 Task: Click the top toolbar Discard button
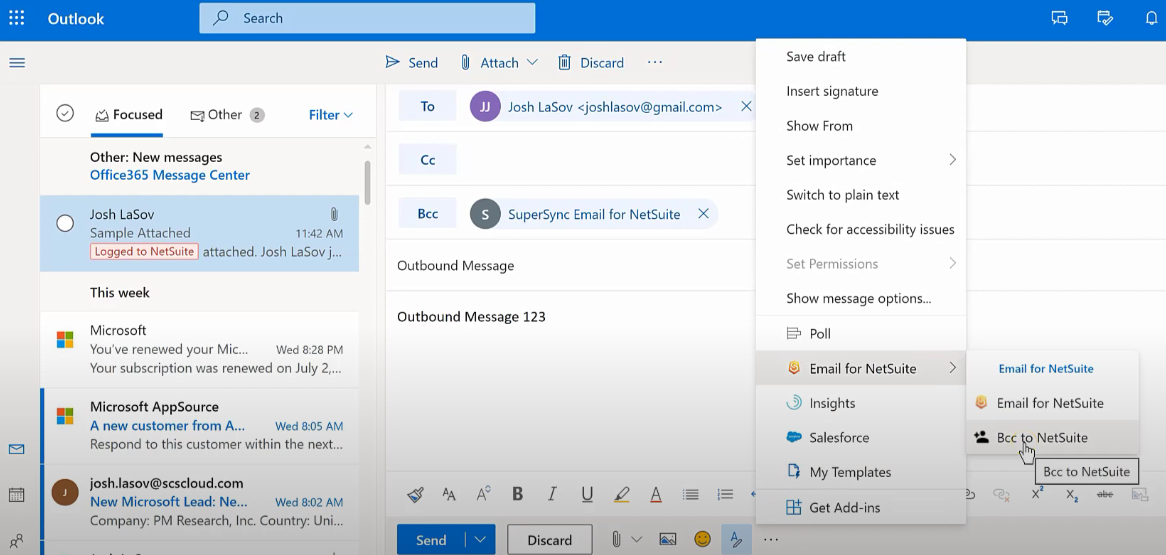[x=591, y=62]
